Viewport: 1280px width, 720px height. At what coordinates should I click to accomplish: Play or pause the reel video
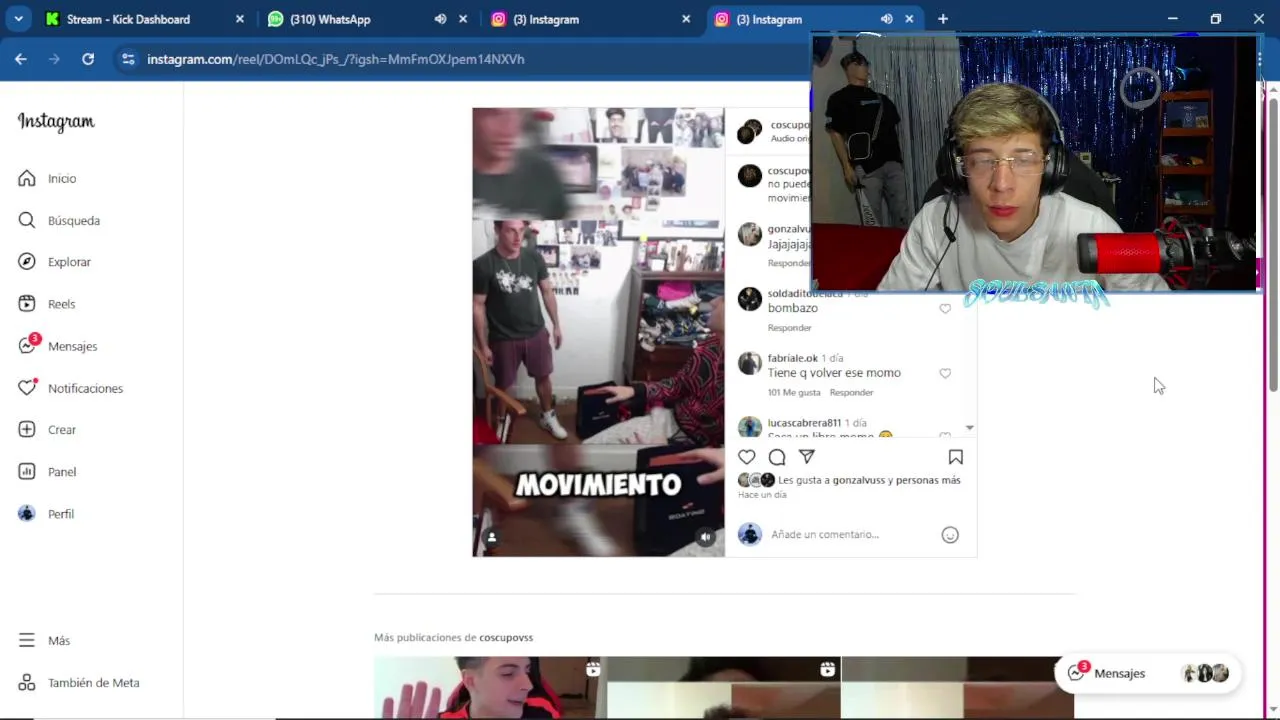(598, 332)
